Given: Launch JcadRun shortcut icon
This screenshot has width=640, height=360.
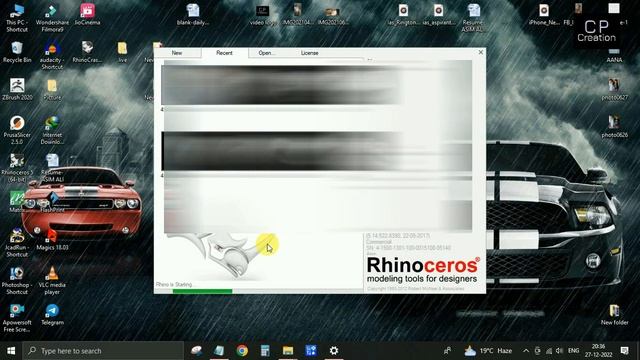Looking at the screenshot, I should [17, 243].
